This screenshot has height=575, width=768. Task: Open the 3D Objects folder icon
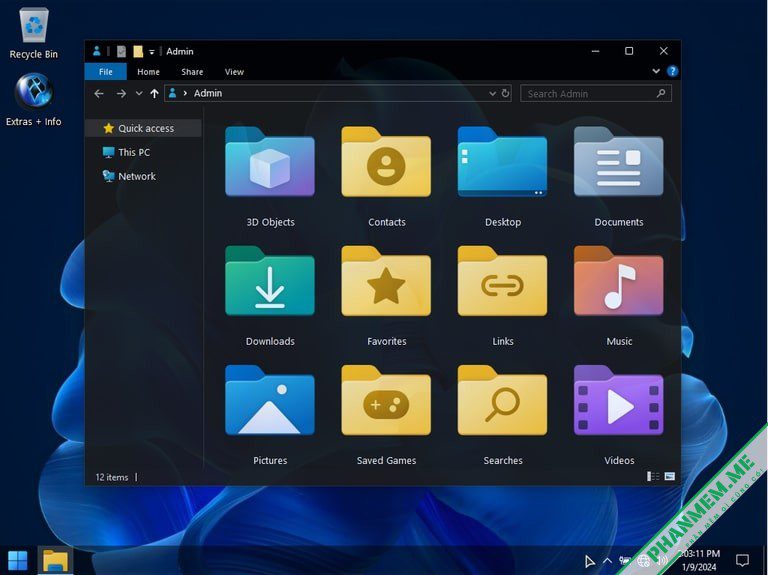point(270,162)
